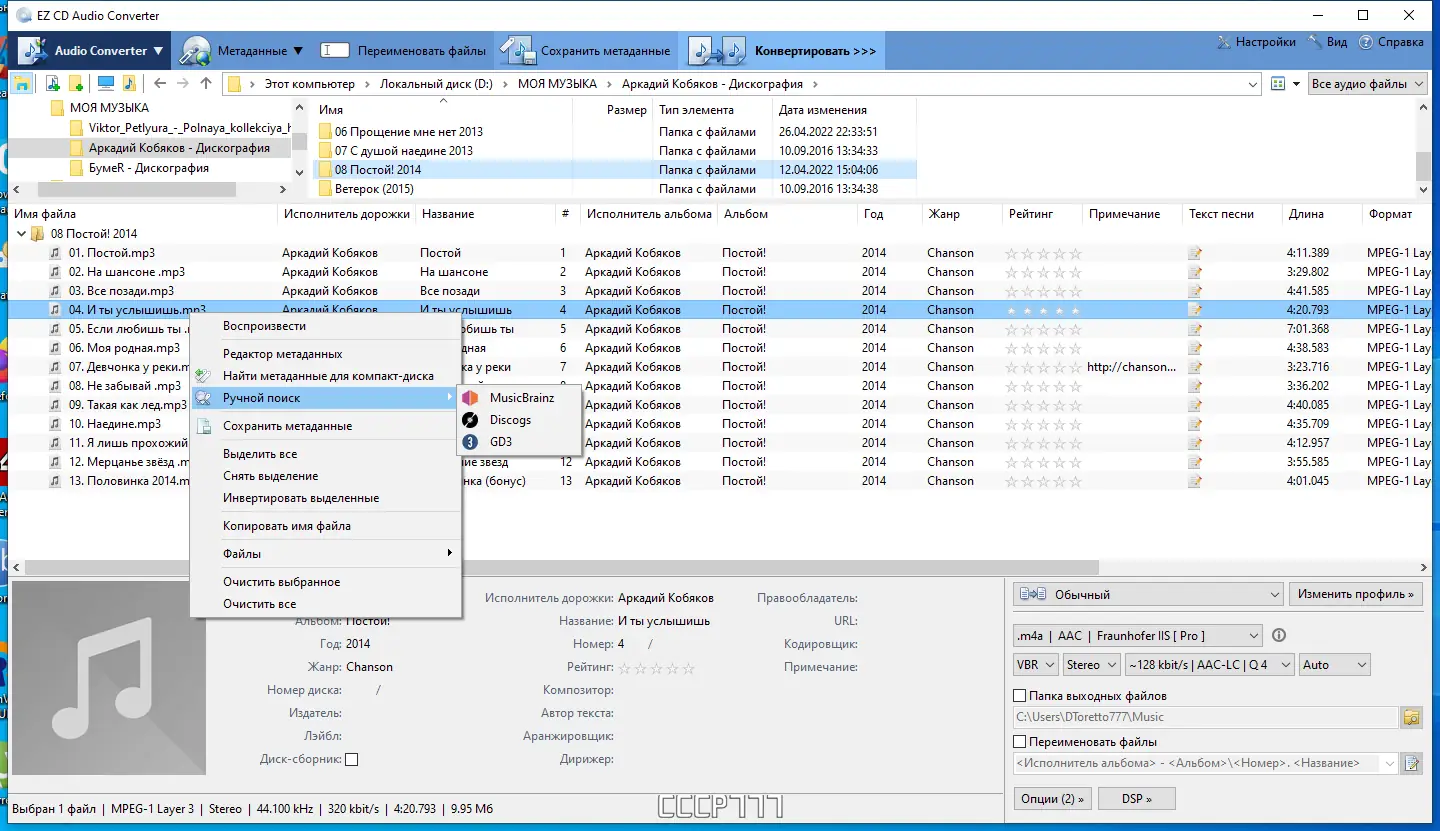This screenshot has height=831, width=1440.
Task: Toggle the Диск-сборник checkbox
Action: 352,759
